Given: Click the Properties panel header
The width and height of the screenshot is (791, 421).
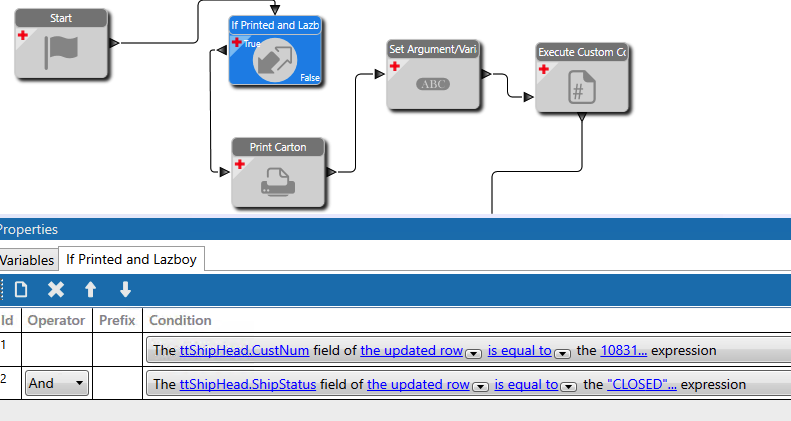Looking at the screenshot, I should click(396, 229).
